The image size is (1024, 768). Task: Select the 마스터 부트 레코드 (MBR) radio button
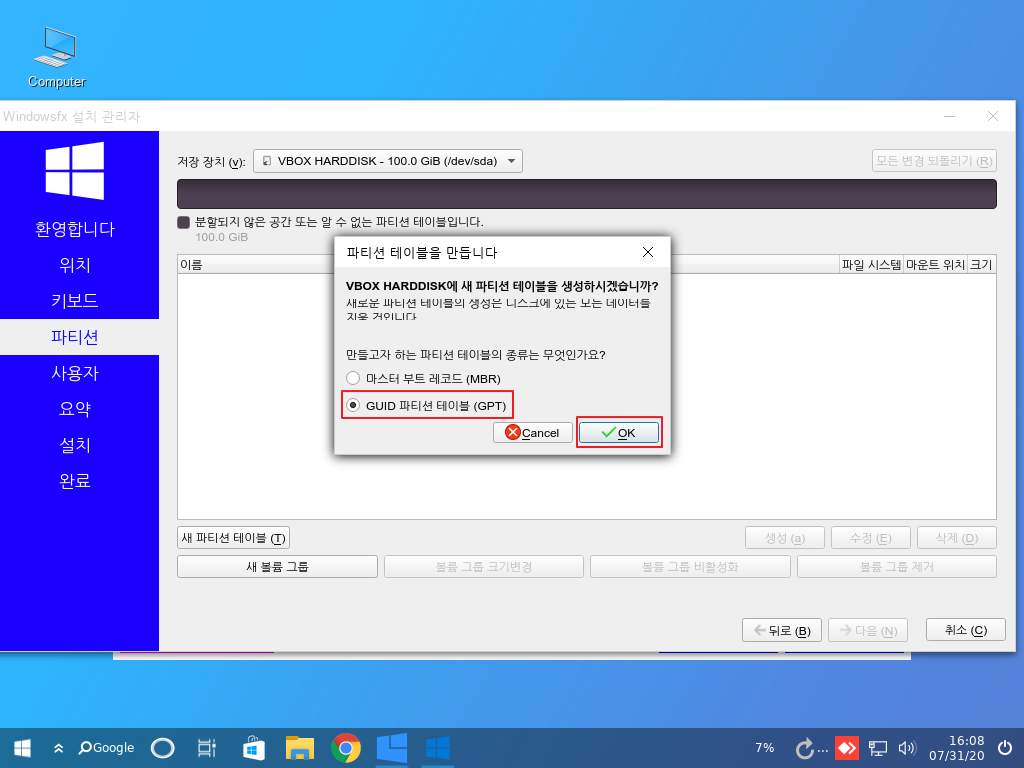353,378
